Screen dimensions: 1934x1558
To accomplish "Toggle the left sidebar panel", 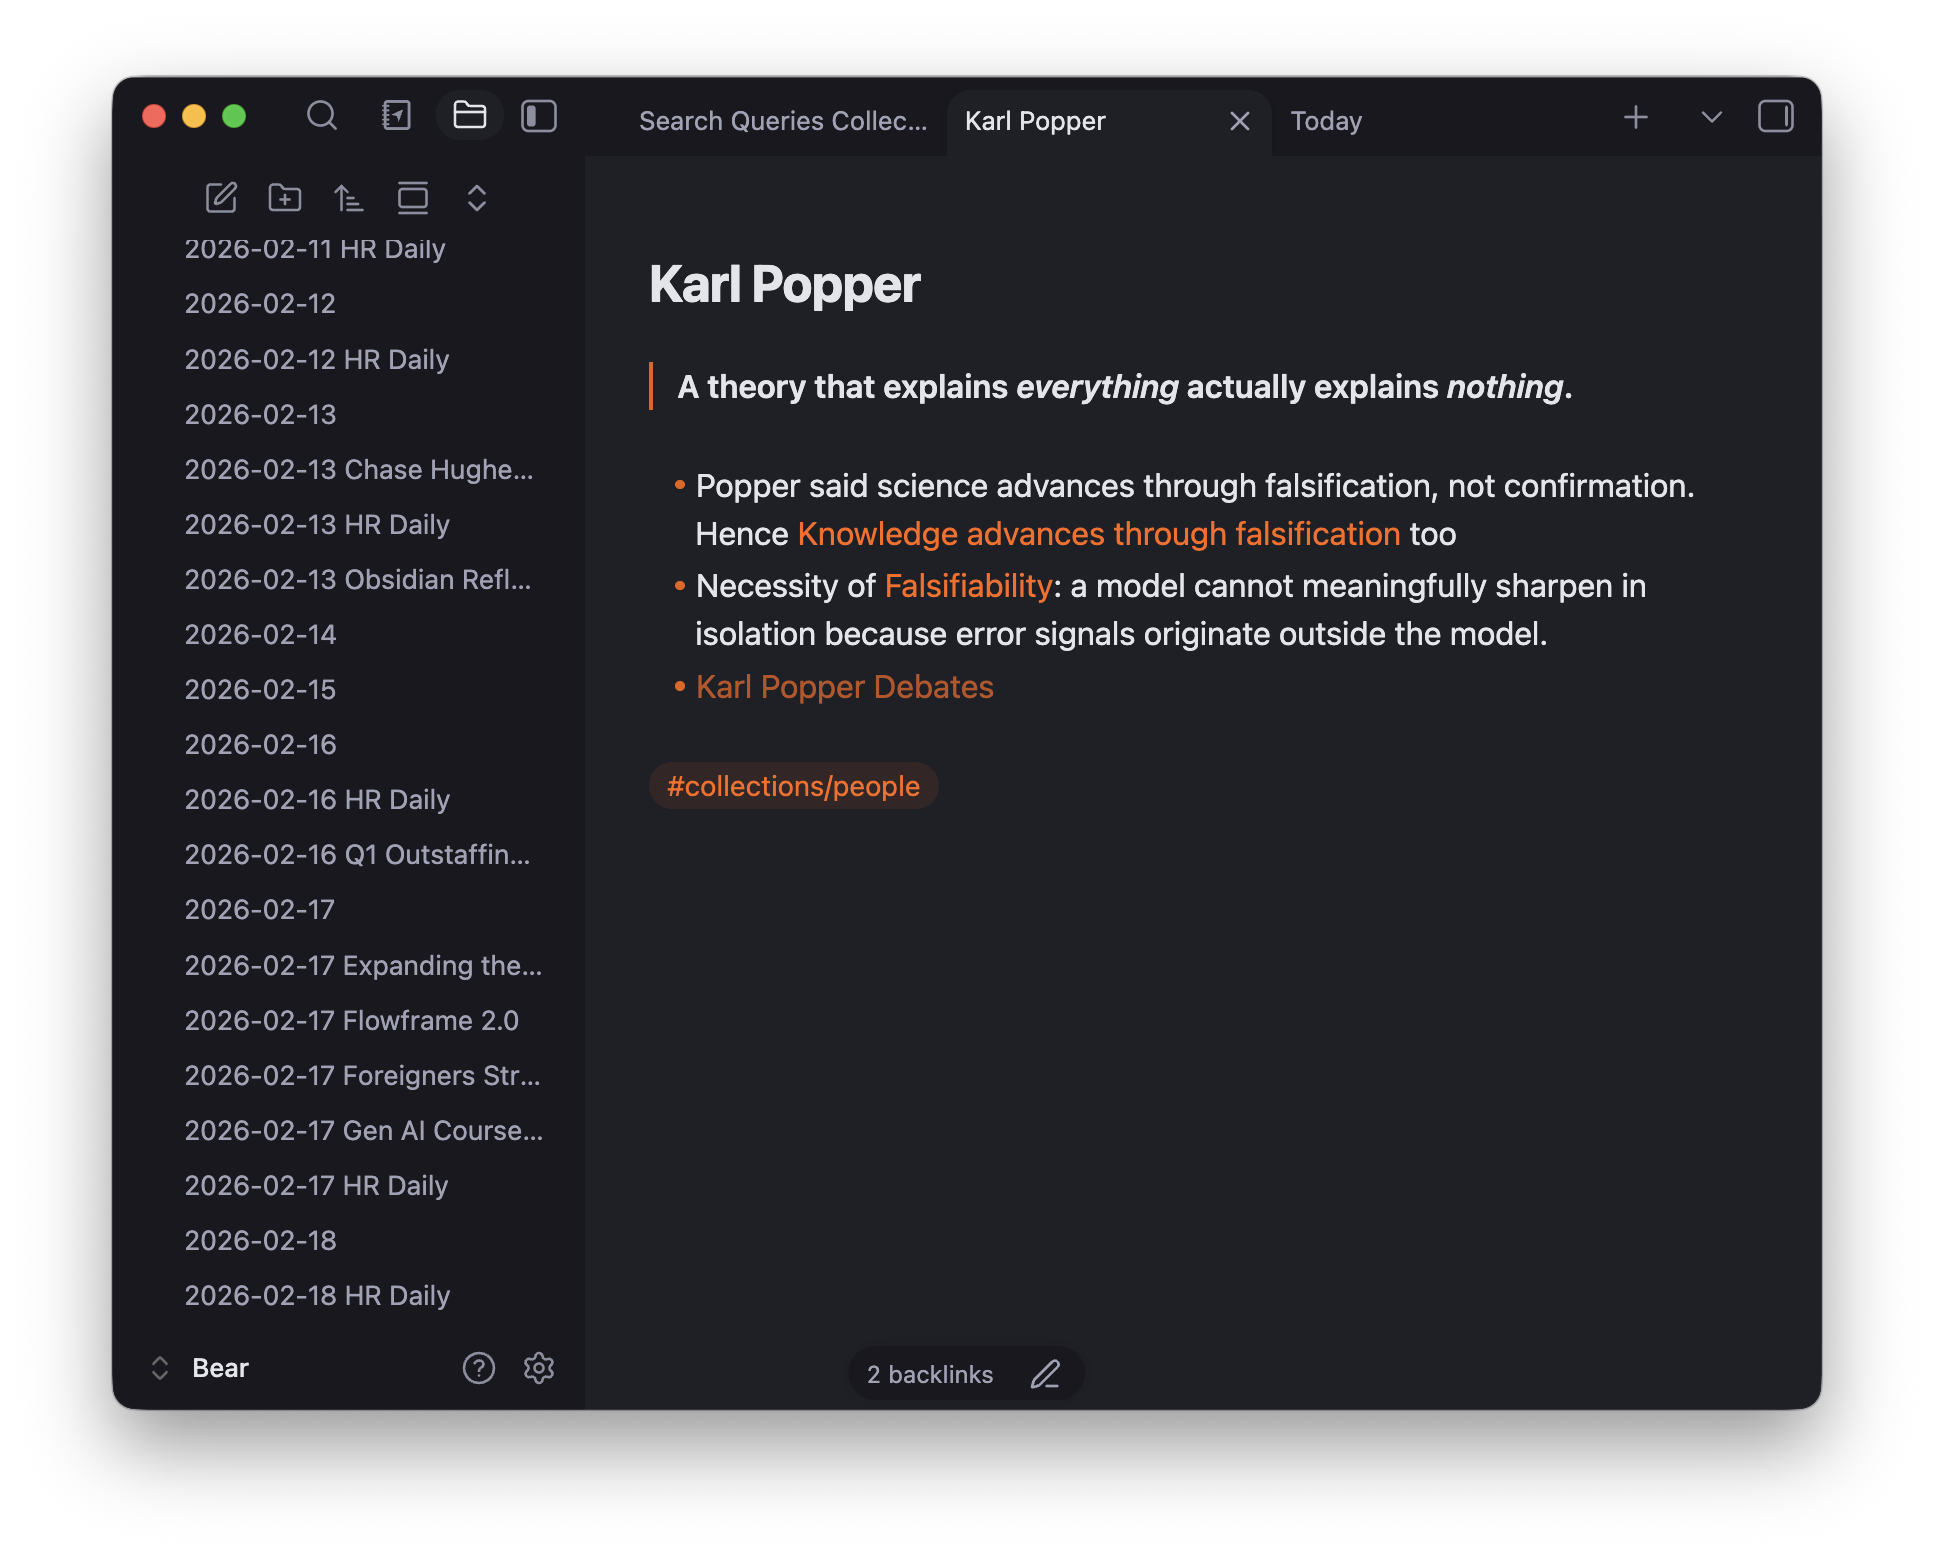I will coord(539,116).
